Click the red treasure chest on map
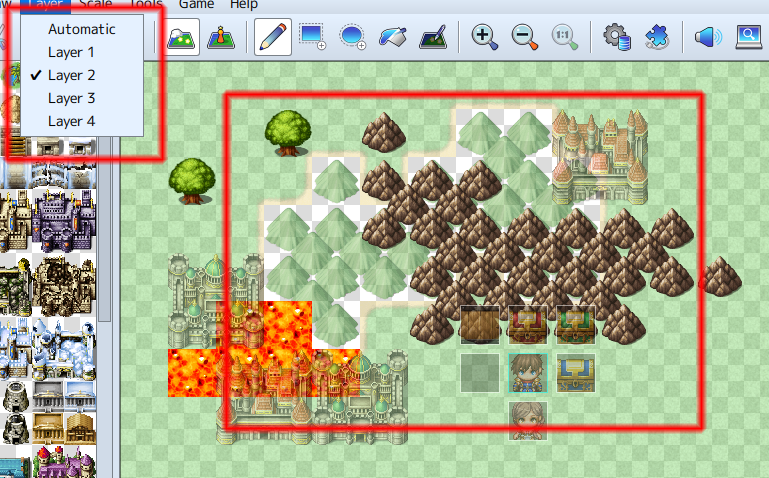Image resolution: width=769 pixels, height=478 pixels. pyautogui.click(x=527, y=325)
